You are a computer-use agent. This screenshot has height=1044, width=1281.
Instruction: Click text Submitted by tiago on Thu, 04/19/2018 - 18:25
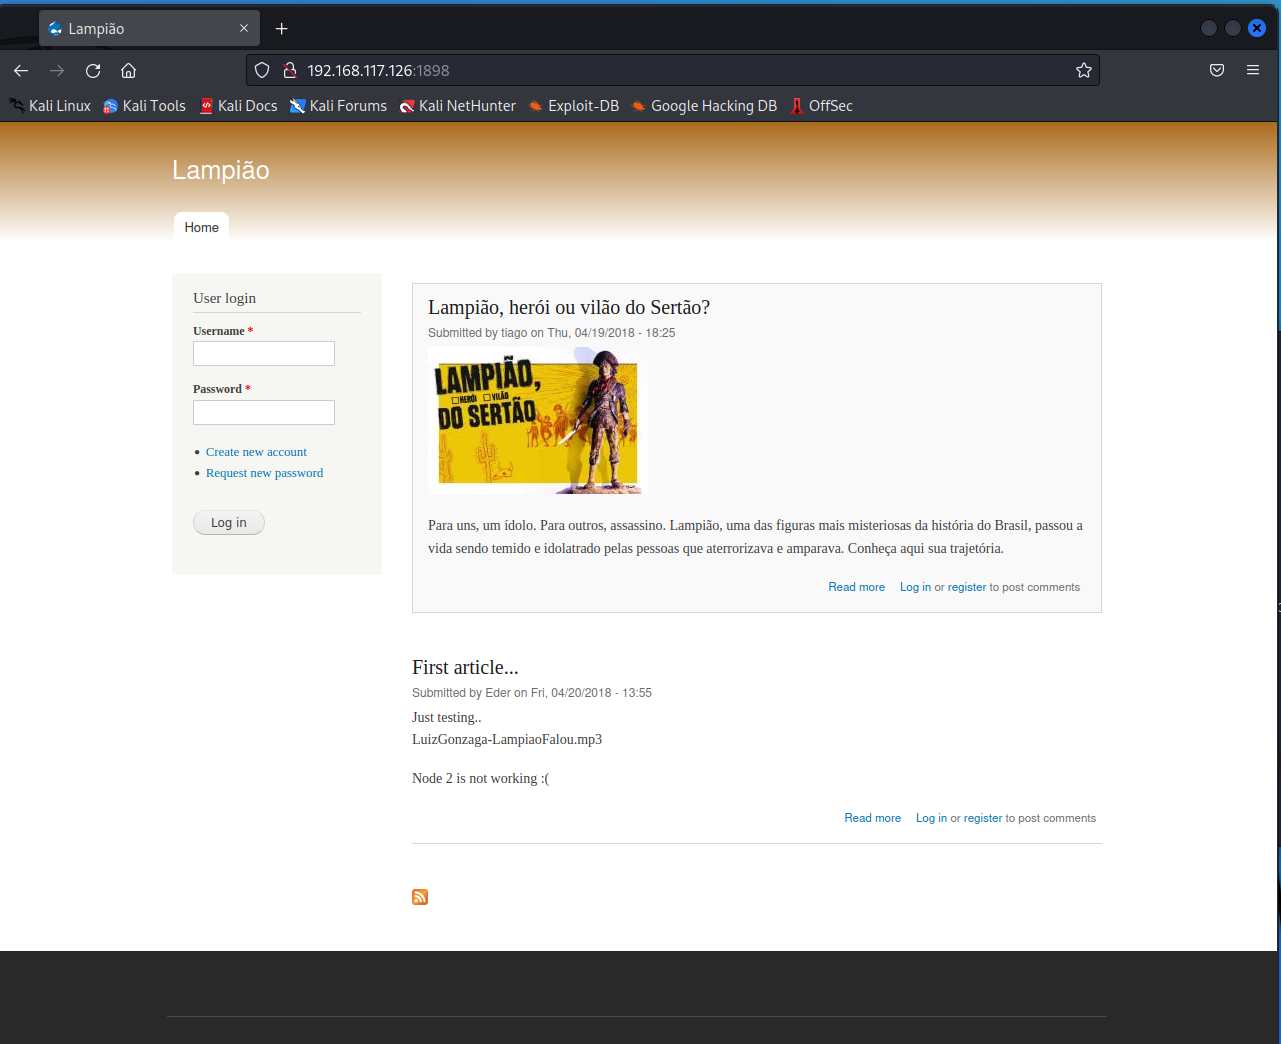[x=551, y=333]
